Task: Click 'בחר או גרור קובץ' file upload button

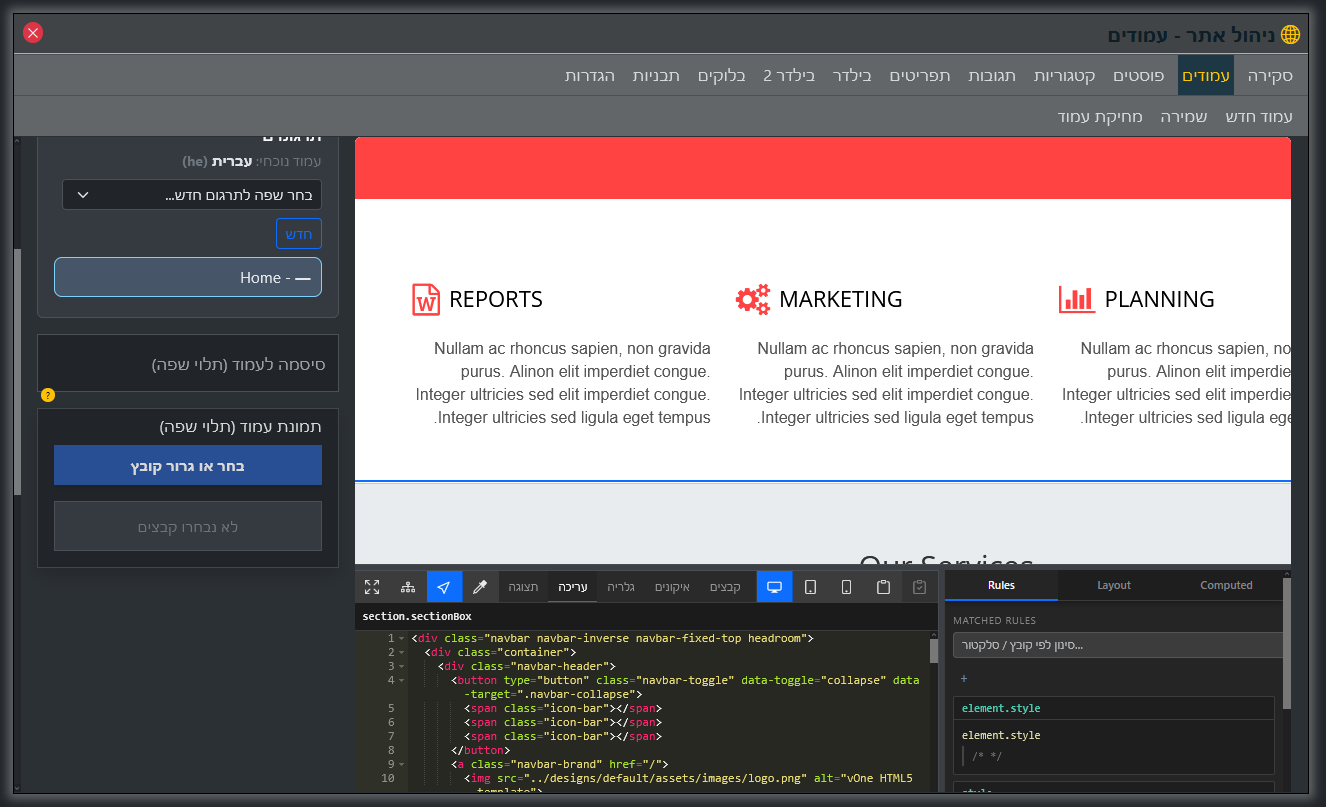Action: 188,466
